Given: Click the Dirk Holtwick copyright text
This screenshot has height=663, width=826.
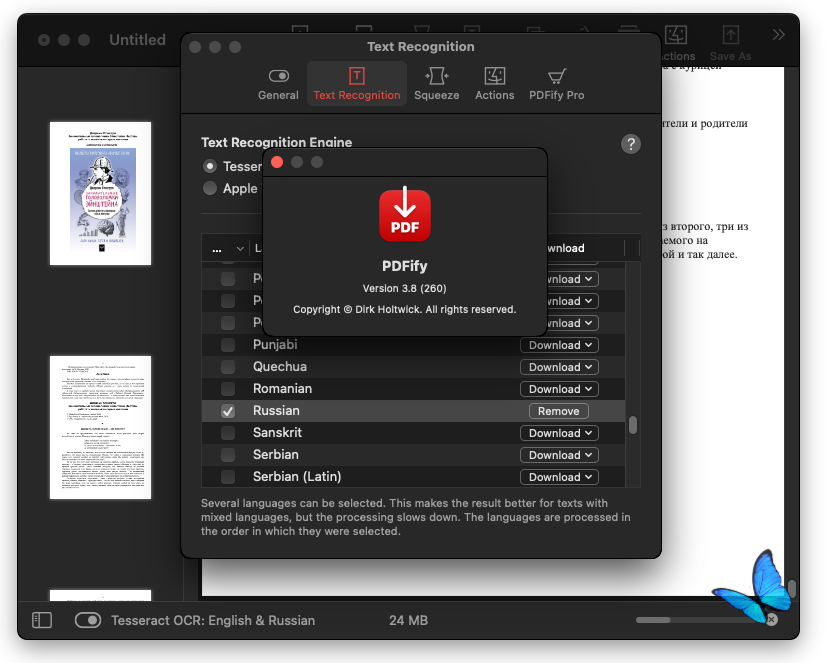Looking at the screenshot, I should click(405, 310).
